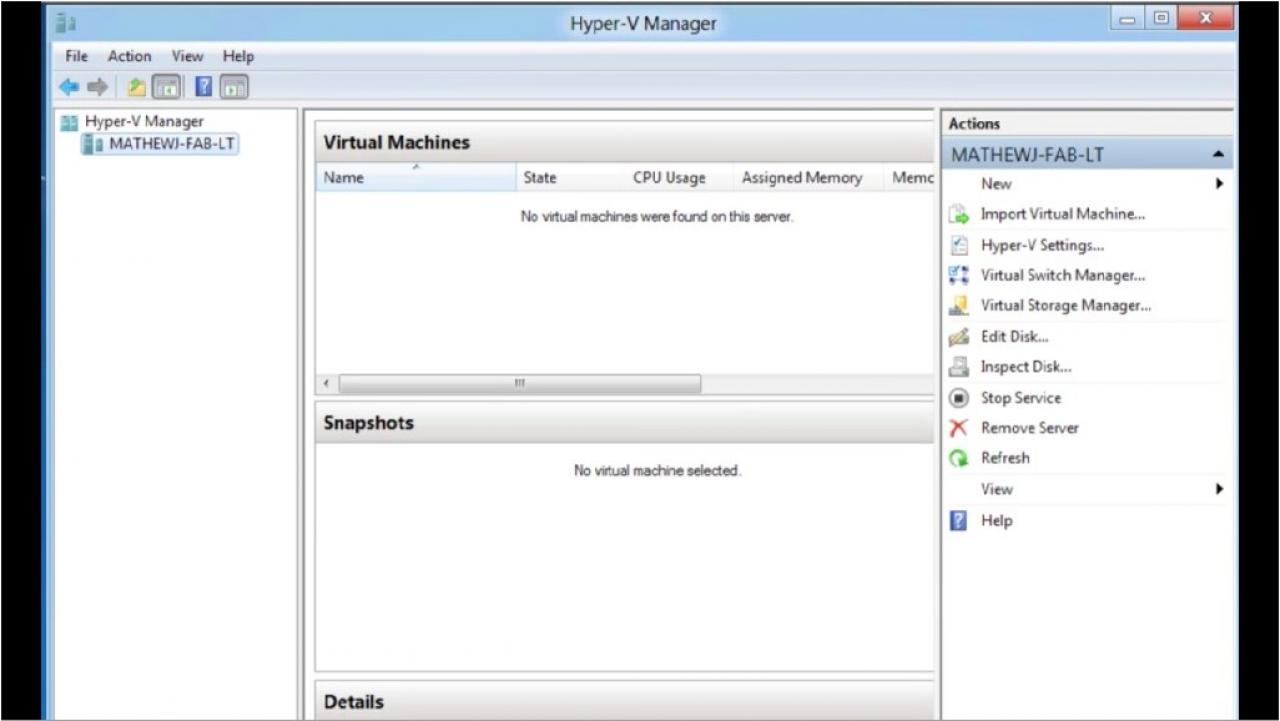The height and width of the screenshot is (721, 1280).
Task: Refresh the server view
Action: pos(1004,458)
